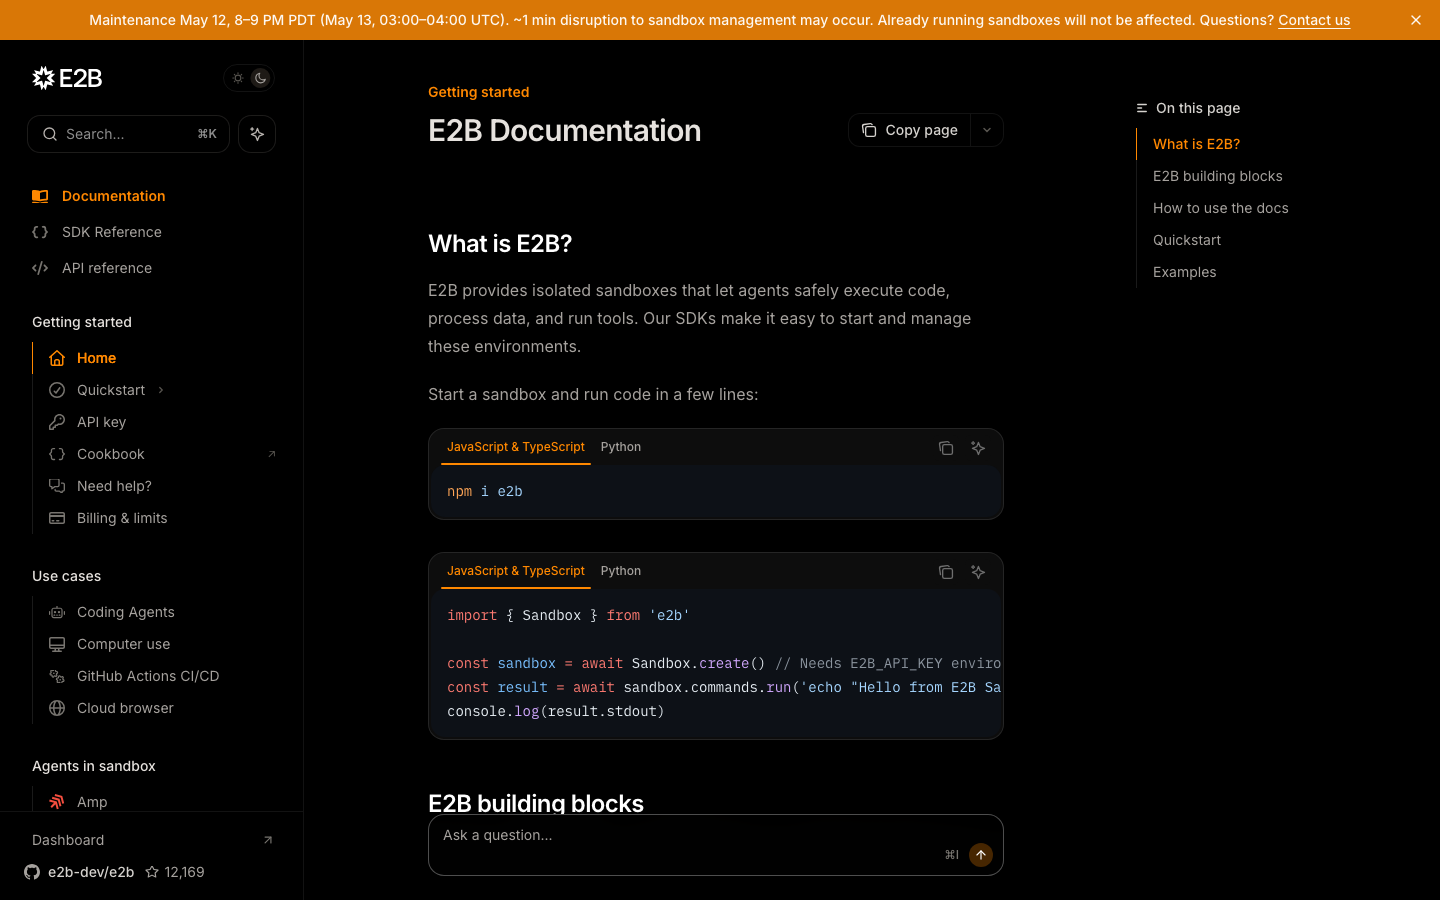Screen dimensions: 1440x900
Task: Ask AI about import Sandbox block
Action: (978, 572)
